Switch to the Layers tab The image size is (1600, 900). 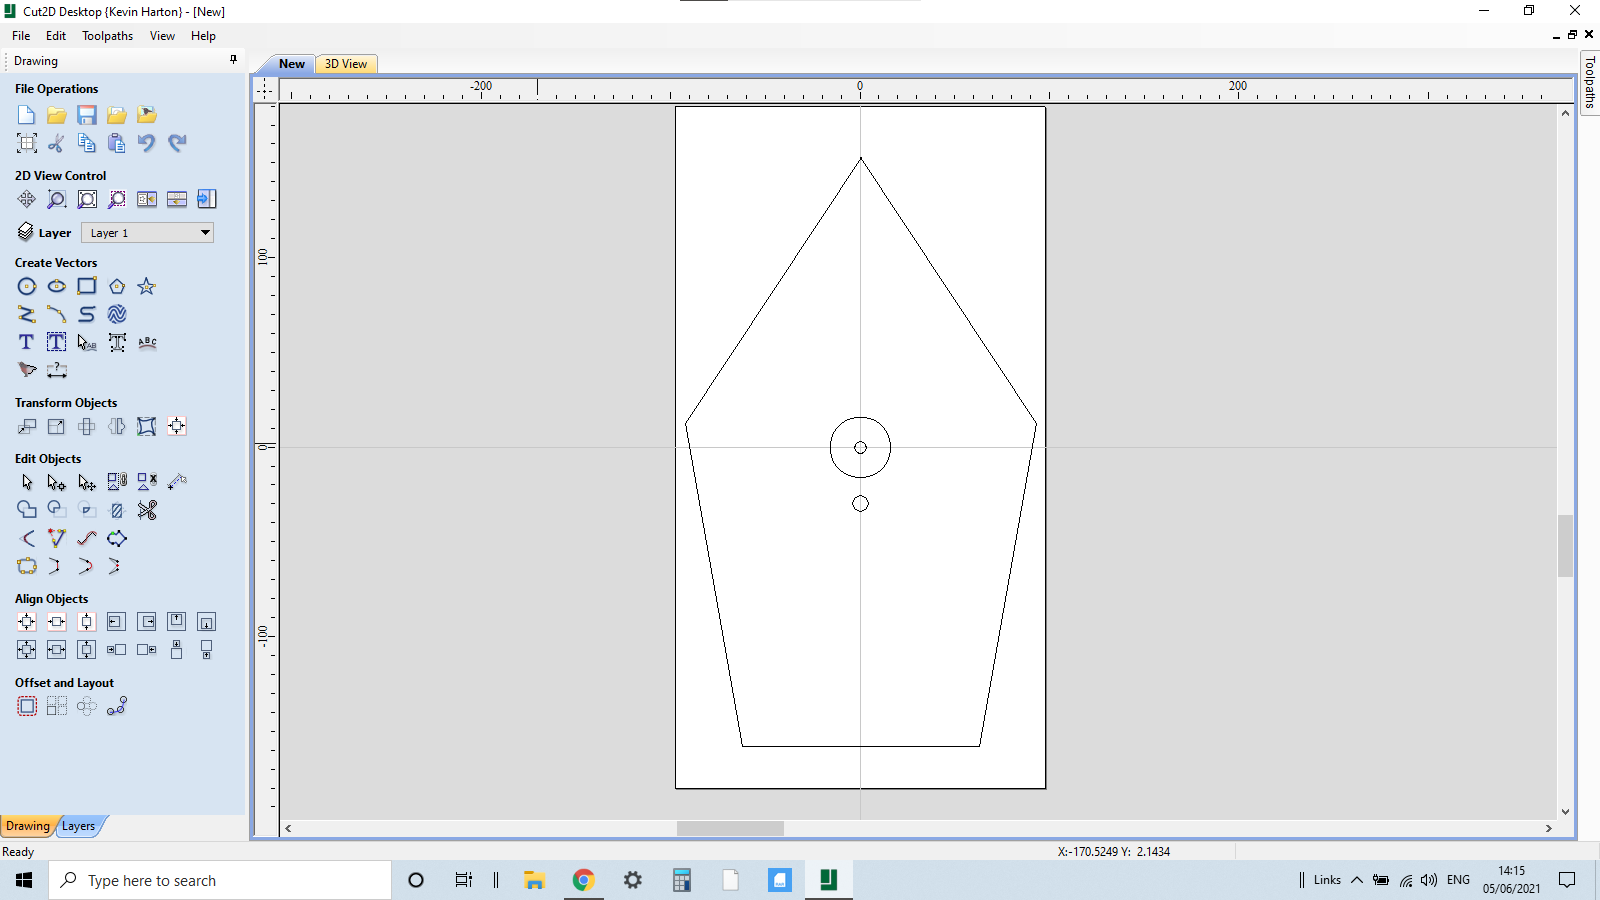(79, 826)
